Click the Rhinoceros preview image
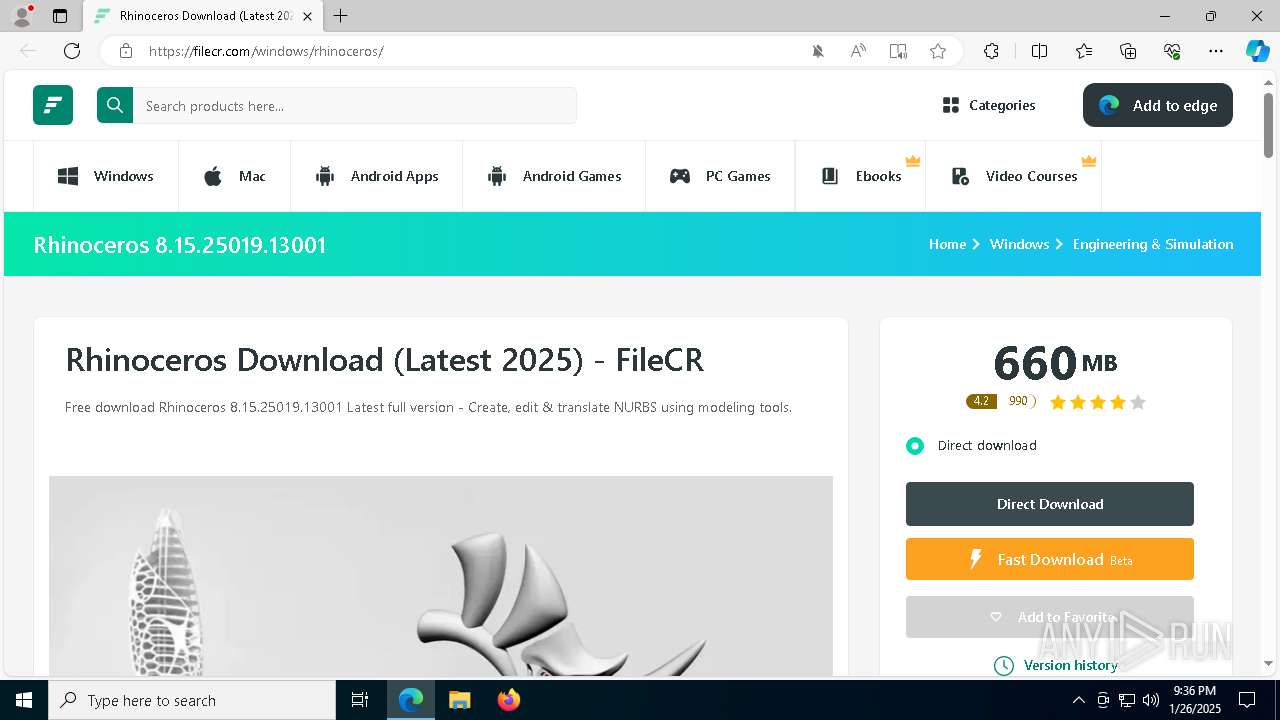 441,576
